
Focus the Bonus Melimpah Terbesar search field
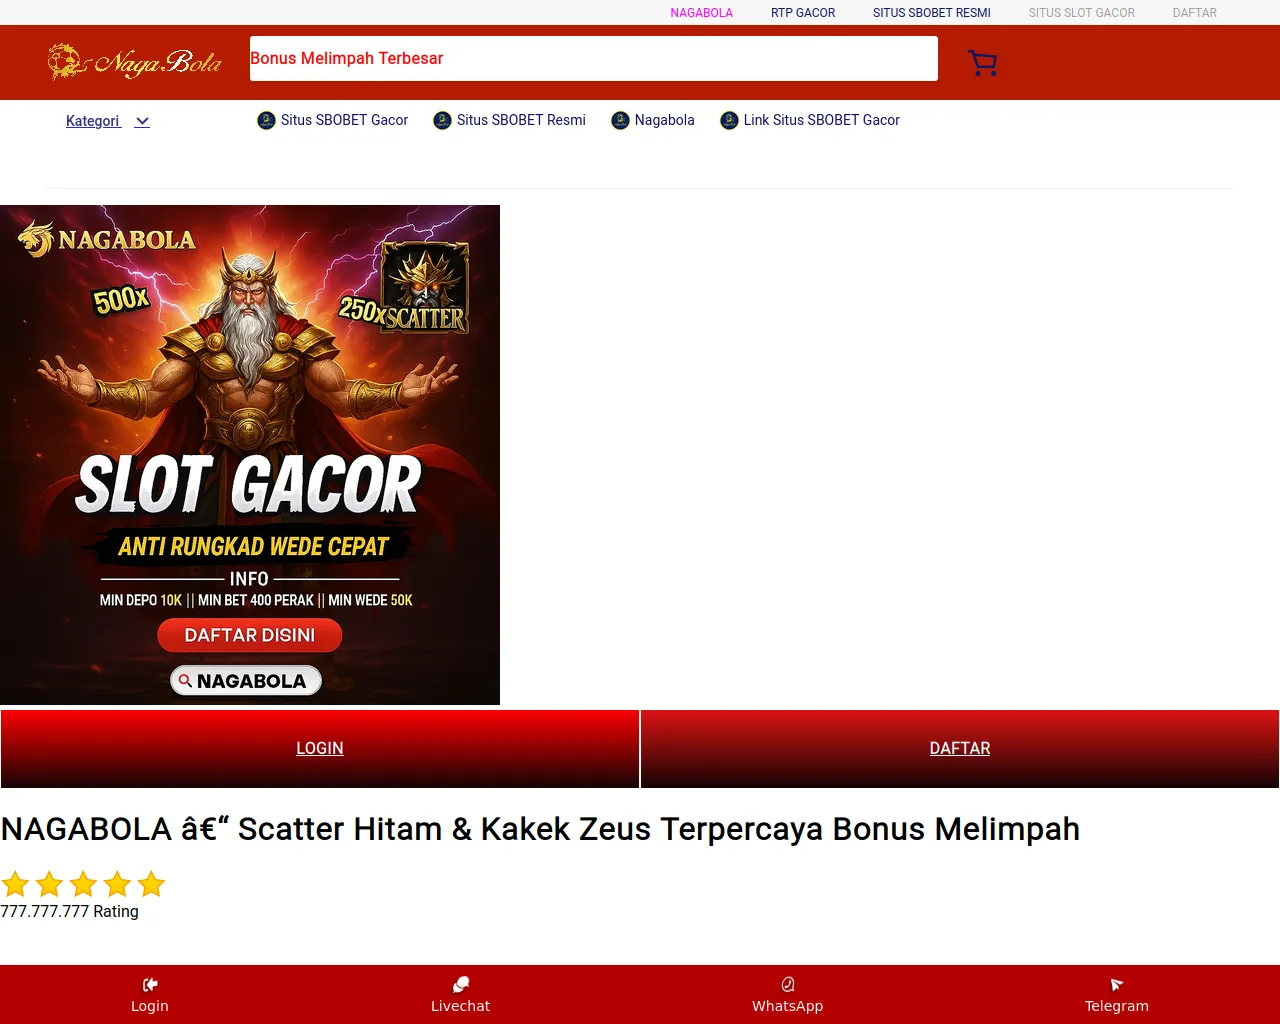[594, 59]
